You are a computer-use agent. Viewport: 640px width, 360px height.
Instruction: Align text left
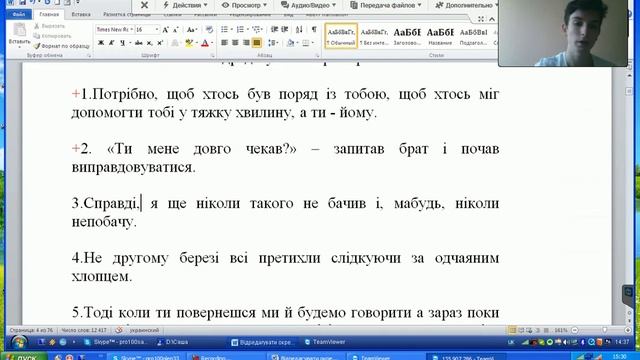click(x=224, y=42)
